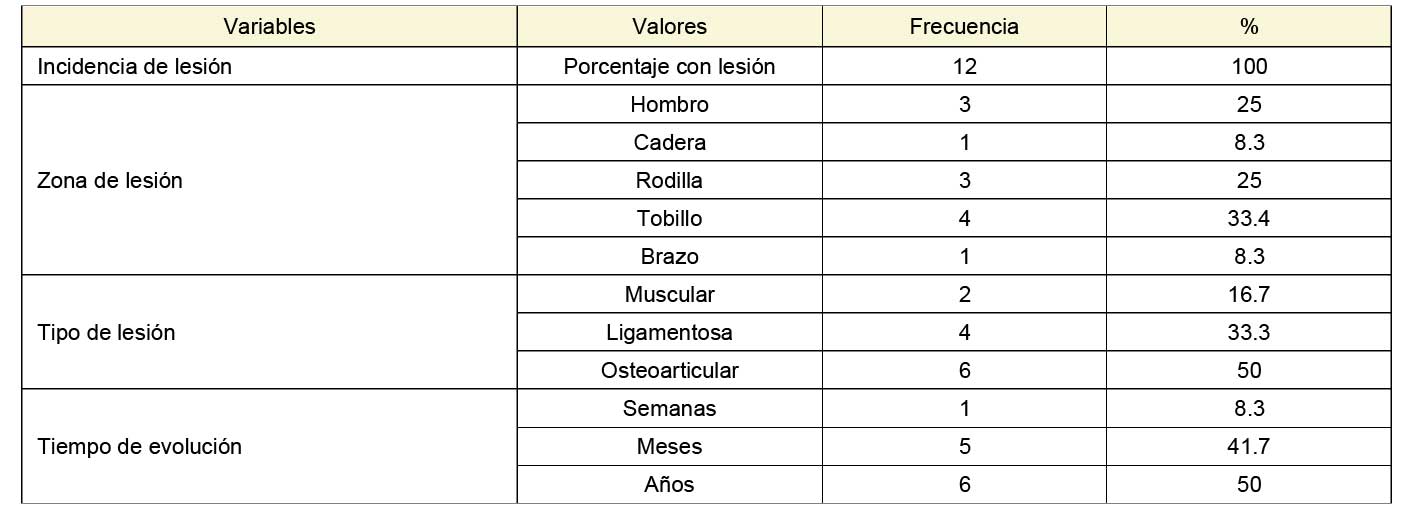Click the Variables column header
The height and width of the screenshot is (513, 1409).
[269, 27]
